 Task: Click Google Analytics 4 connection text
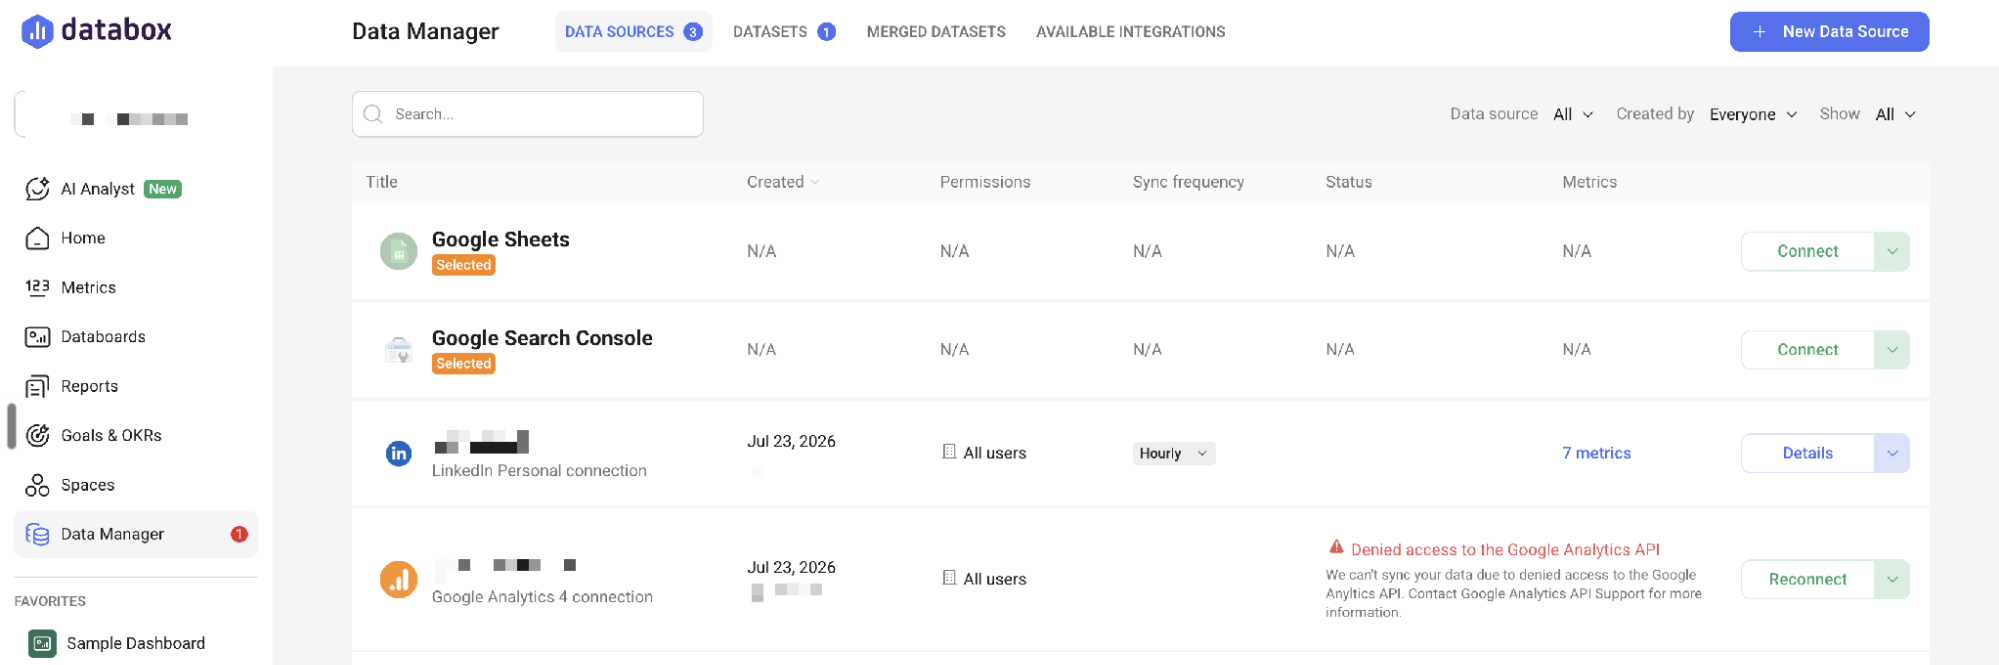click(x=542, y=597)
